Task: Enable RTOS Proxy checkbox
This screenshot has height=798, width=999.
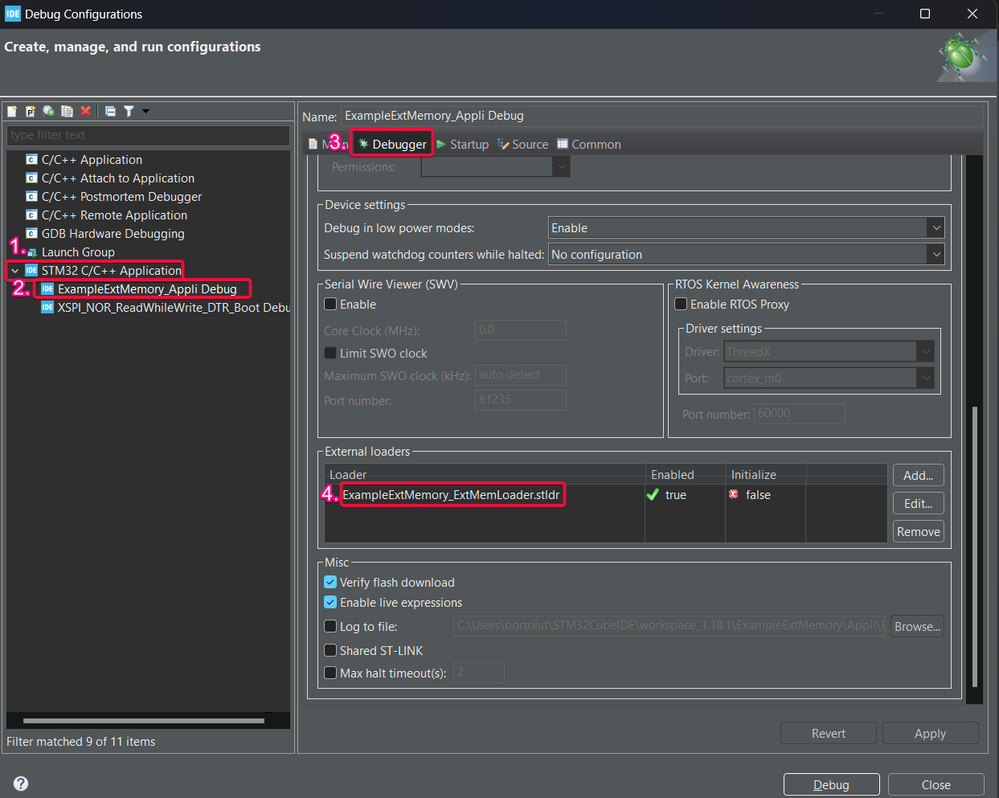Action: pos(680,304)
